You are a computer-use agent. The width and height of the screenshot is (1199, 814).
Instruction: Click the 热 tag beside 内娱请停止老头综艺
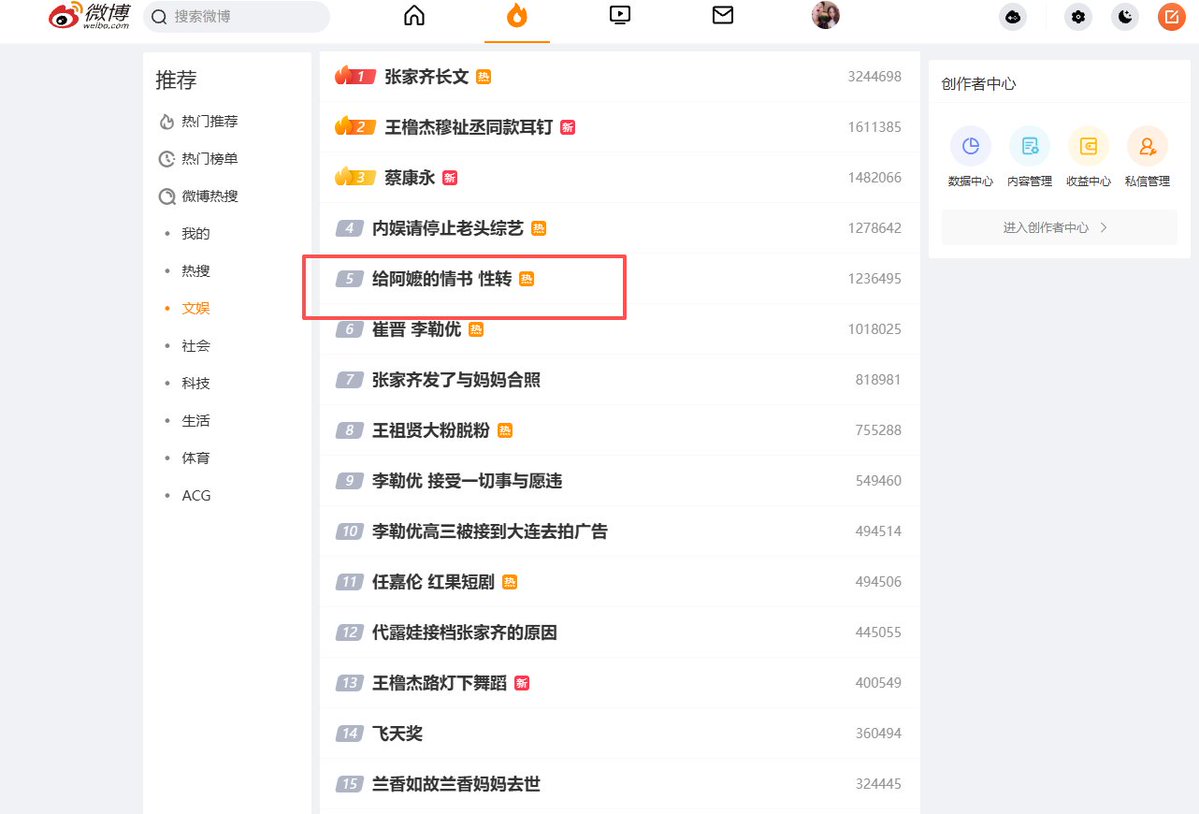(538, 229)
